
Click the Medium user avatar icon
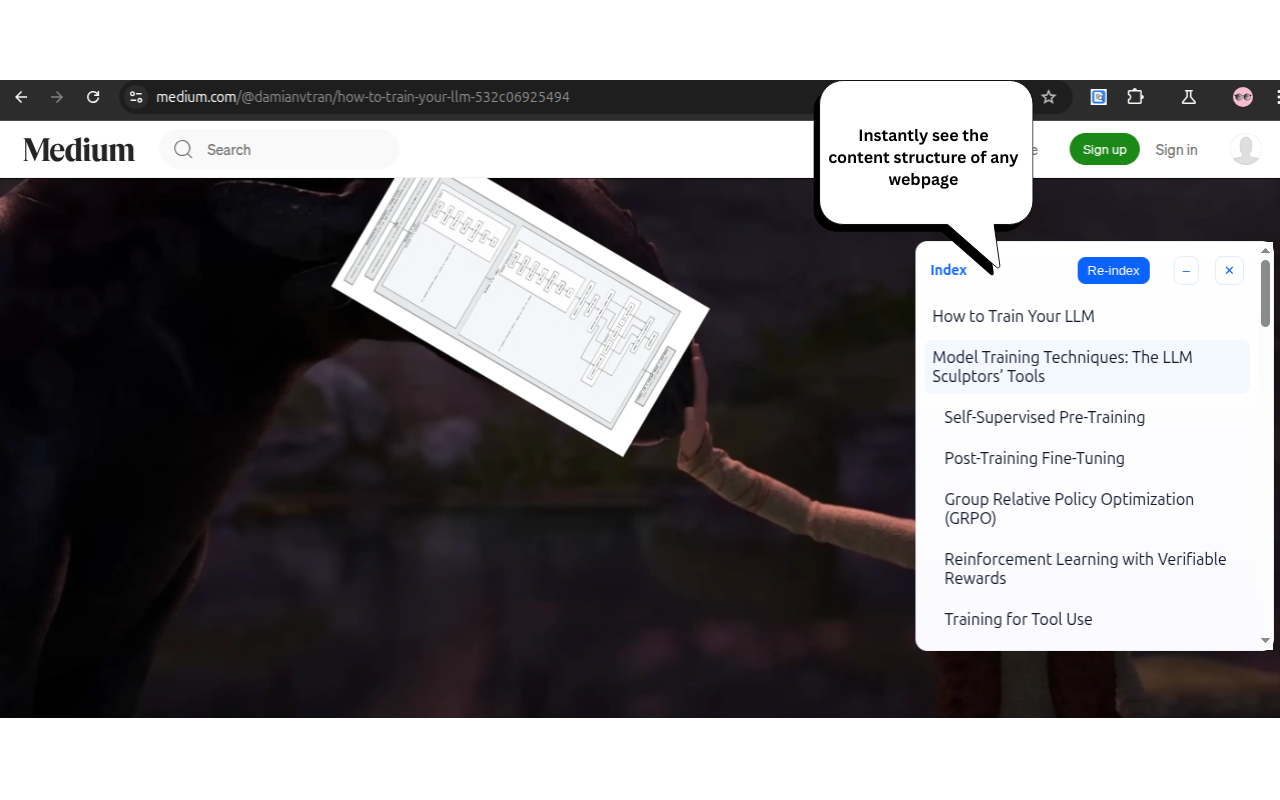1245,149
